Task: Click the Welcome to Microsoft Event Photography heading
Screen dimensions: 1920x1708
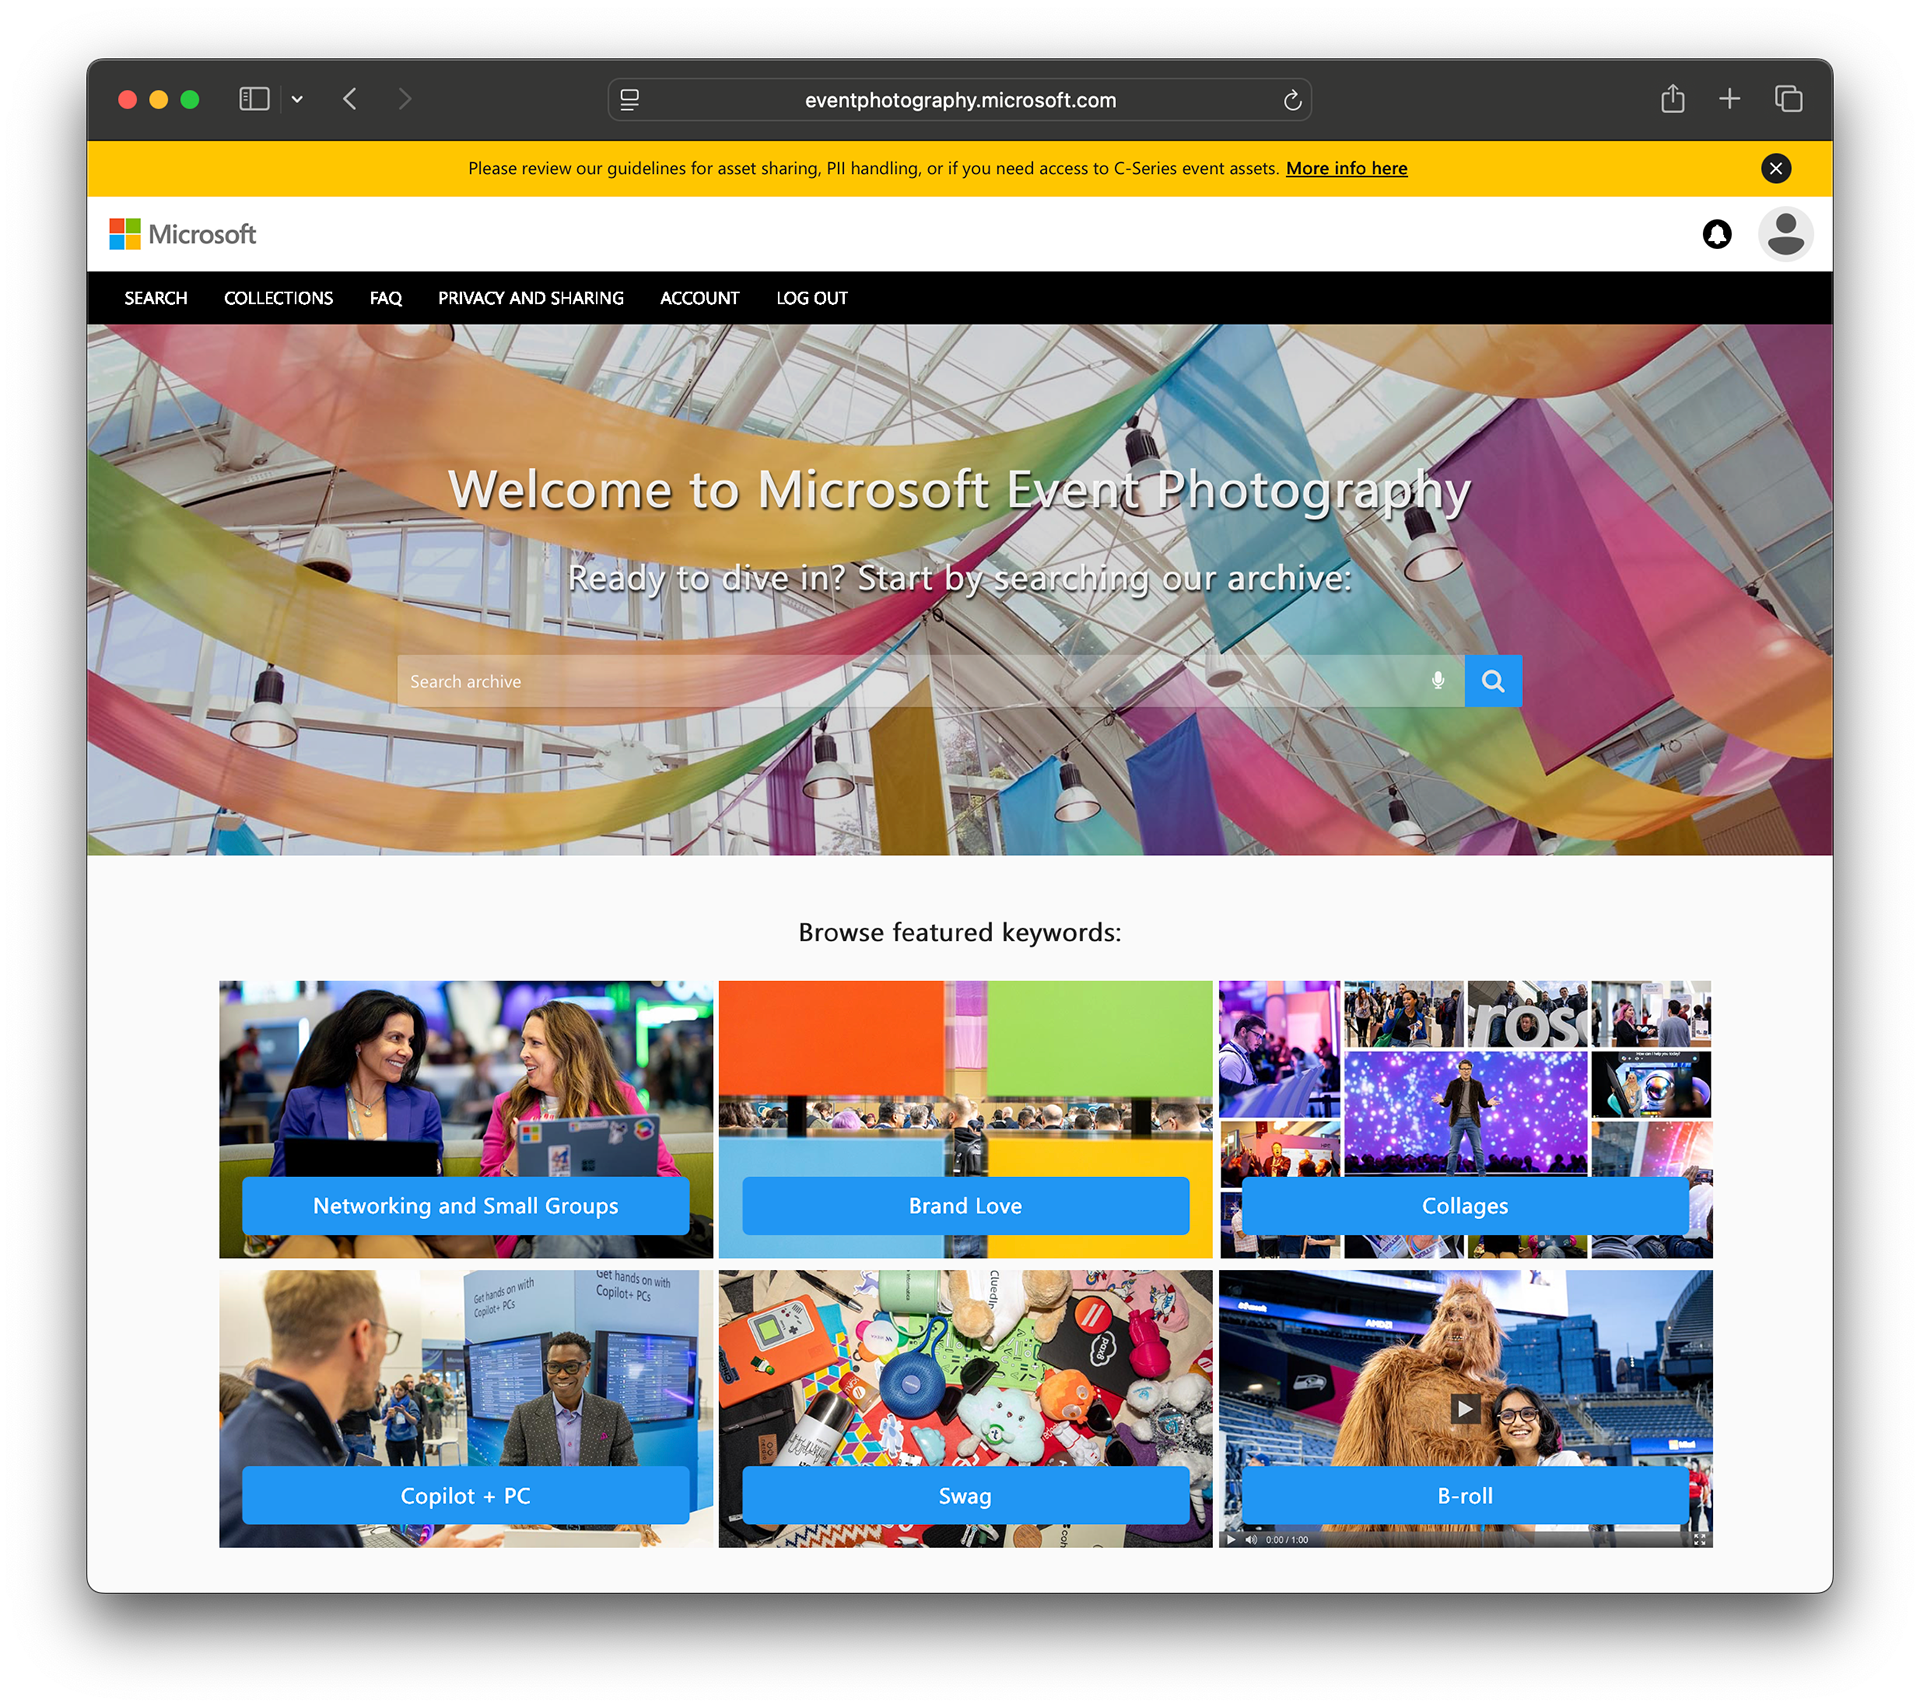Action: [x=960, y=489]
